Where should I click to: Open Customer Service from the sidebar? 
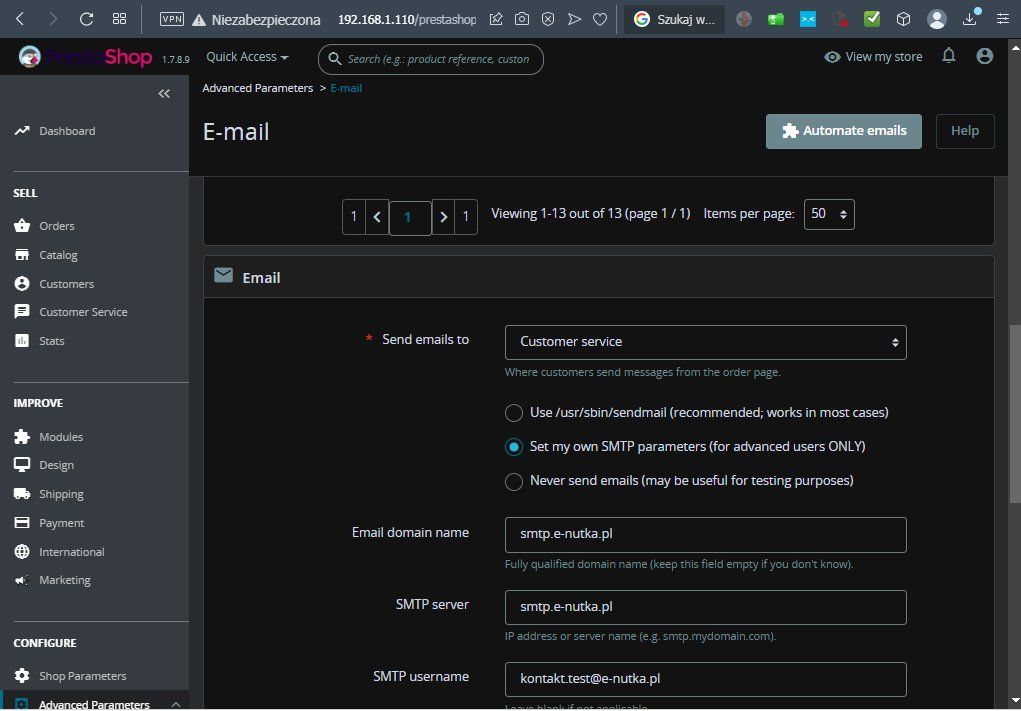82,311
